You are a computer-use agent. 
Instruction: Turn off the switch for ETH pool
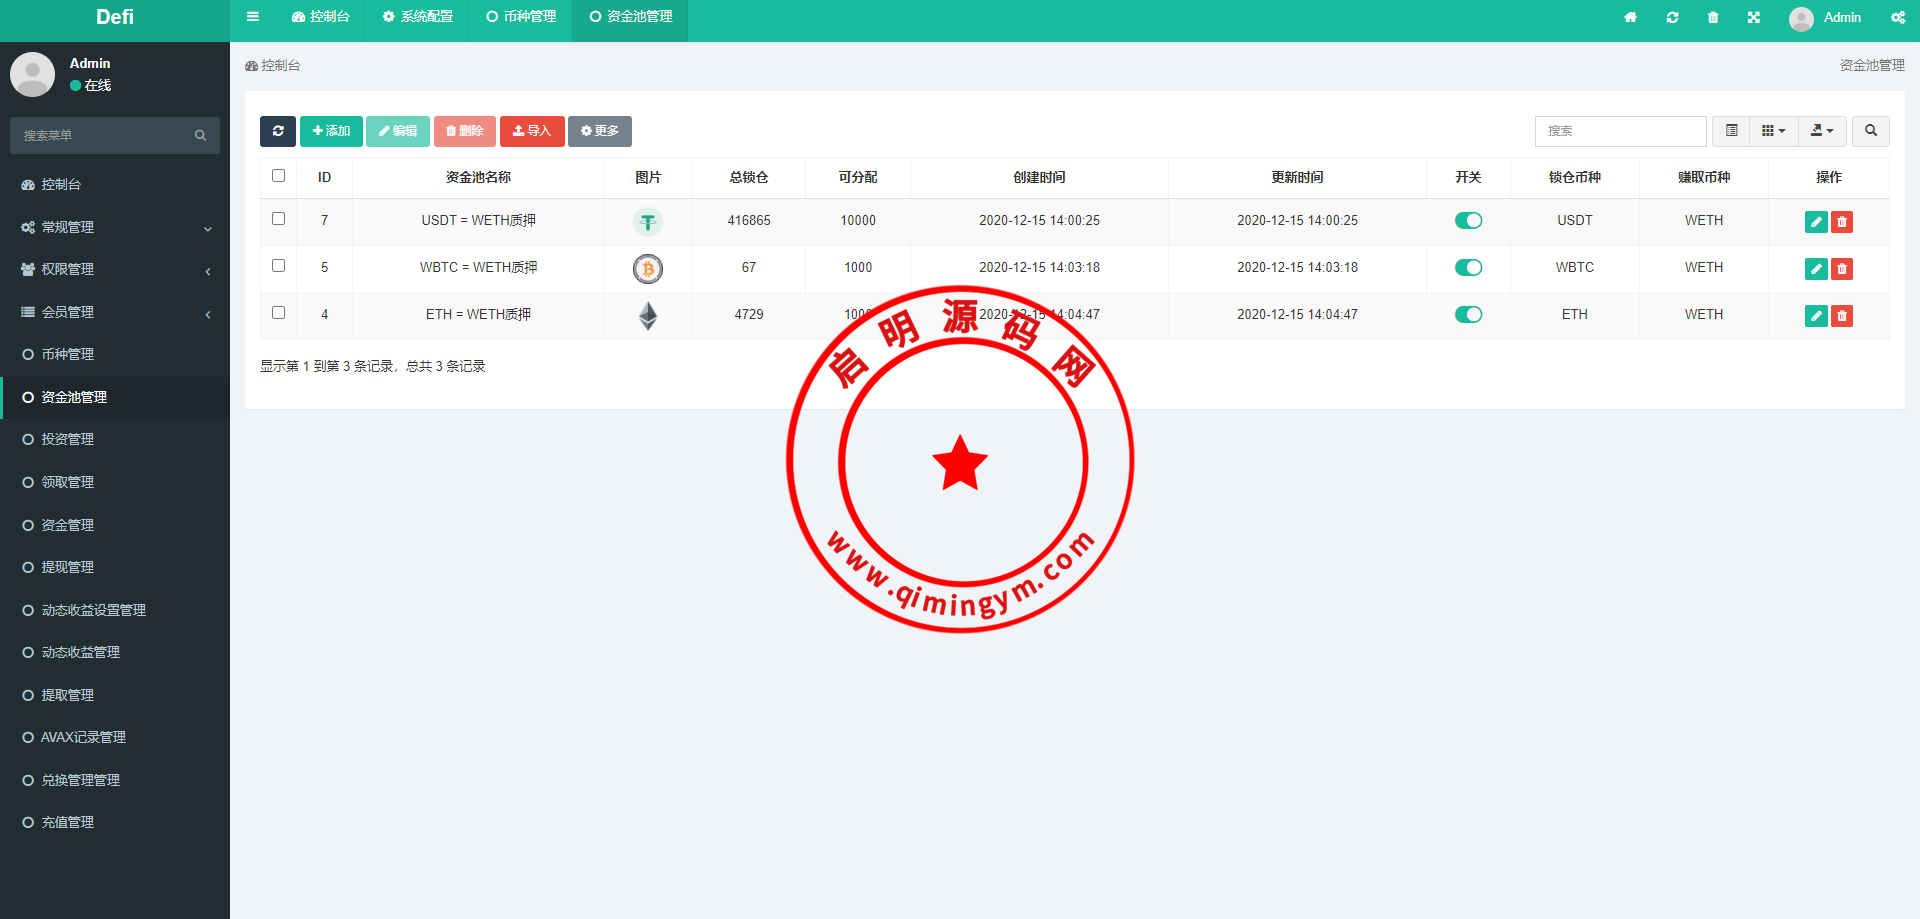click(x=1468, y=315)
